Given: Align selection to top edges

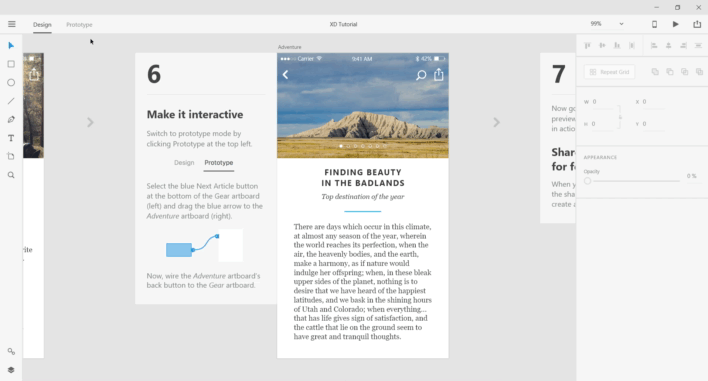Looking at the screenshot, I should [x=587, y=46].
